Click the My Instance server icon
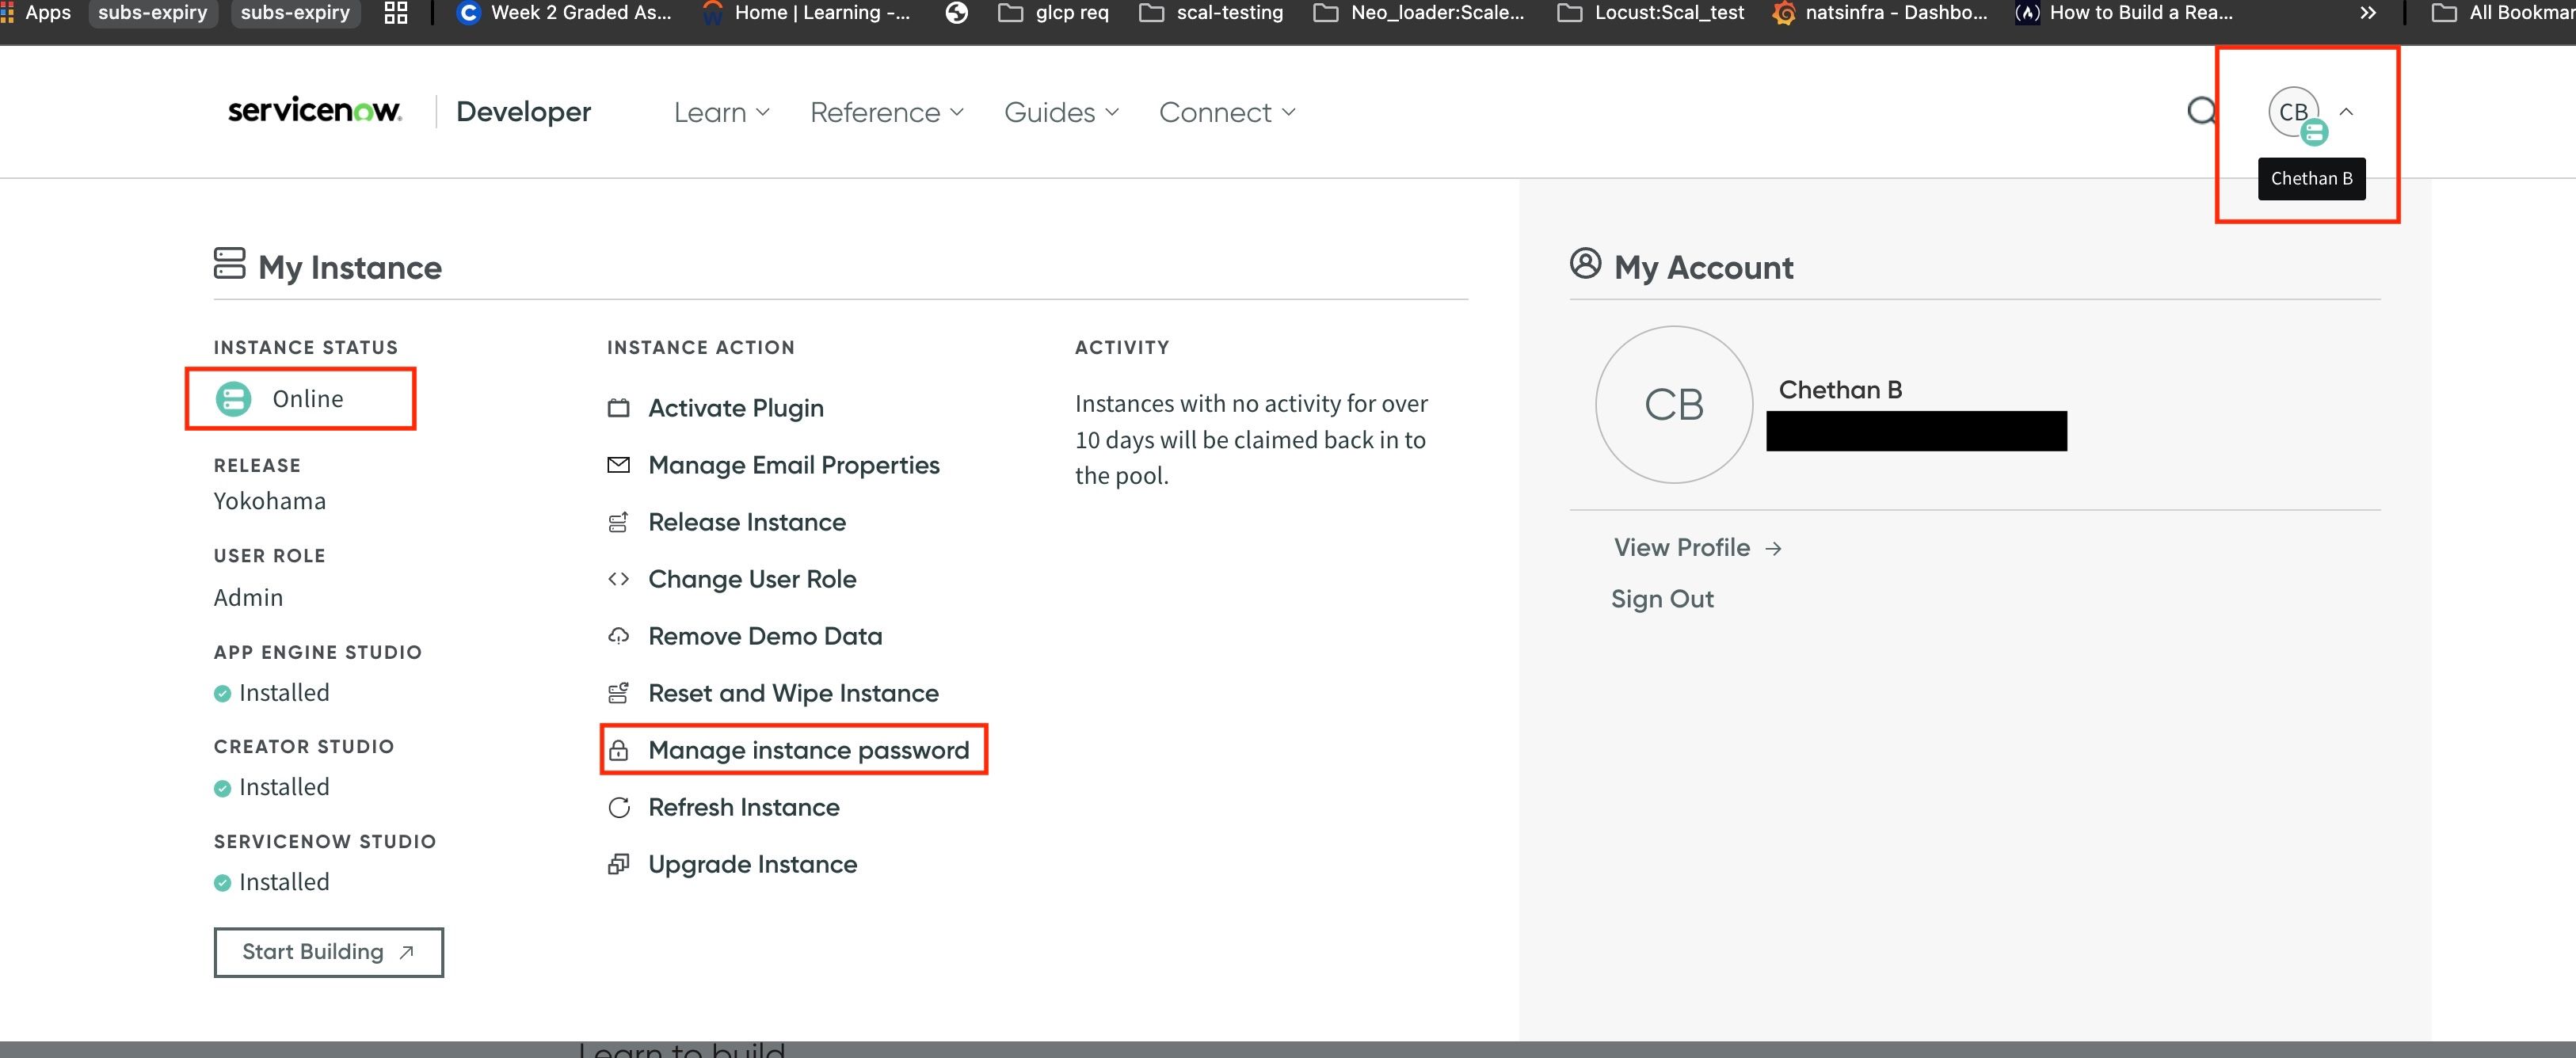This screenshot has height=1058, width=2576. pyautogui.click(x=229, y=264)
